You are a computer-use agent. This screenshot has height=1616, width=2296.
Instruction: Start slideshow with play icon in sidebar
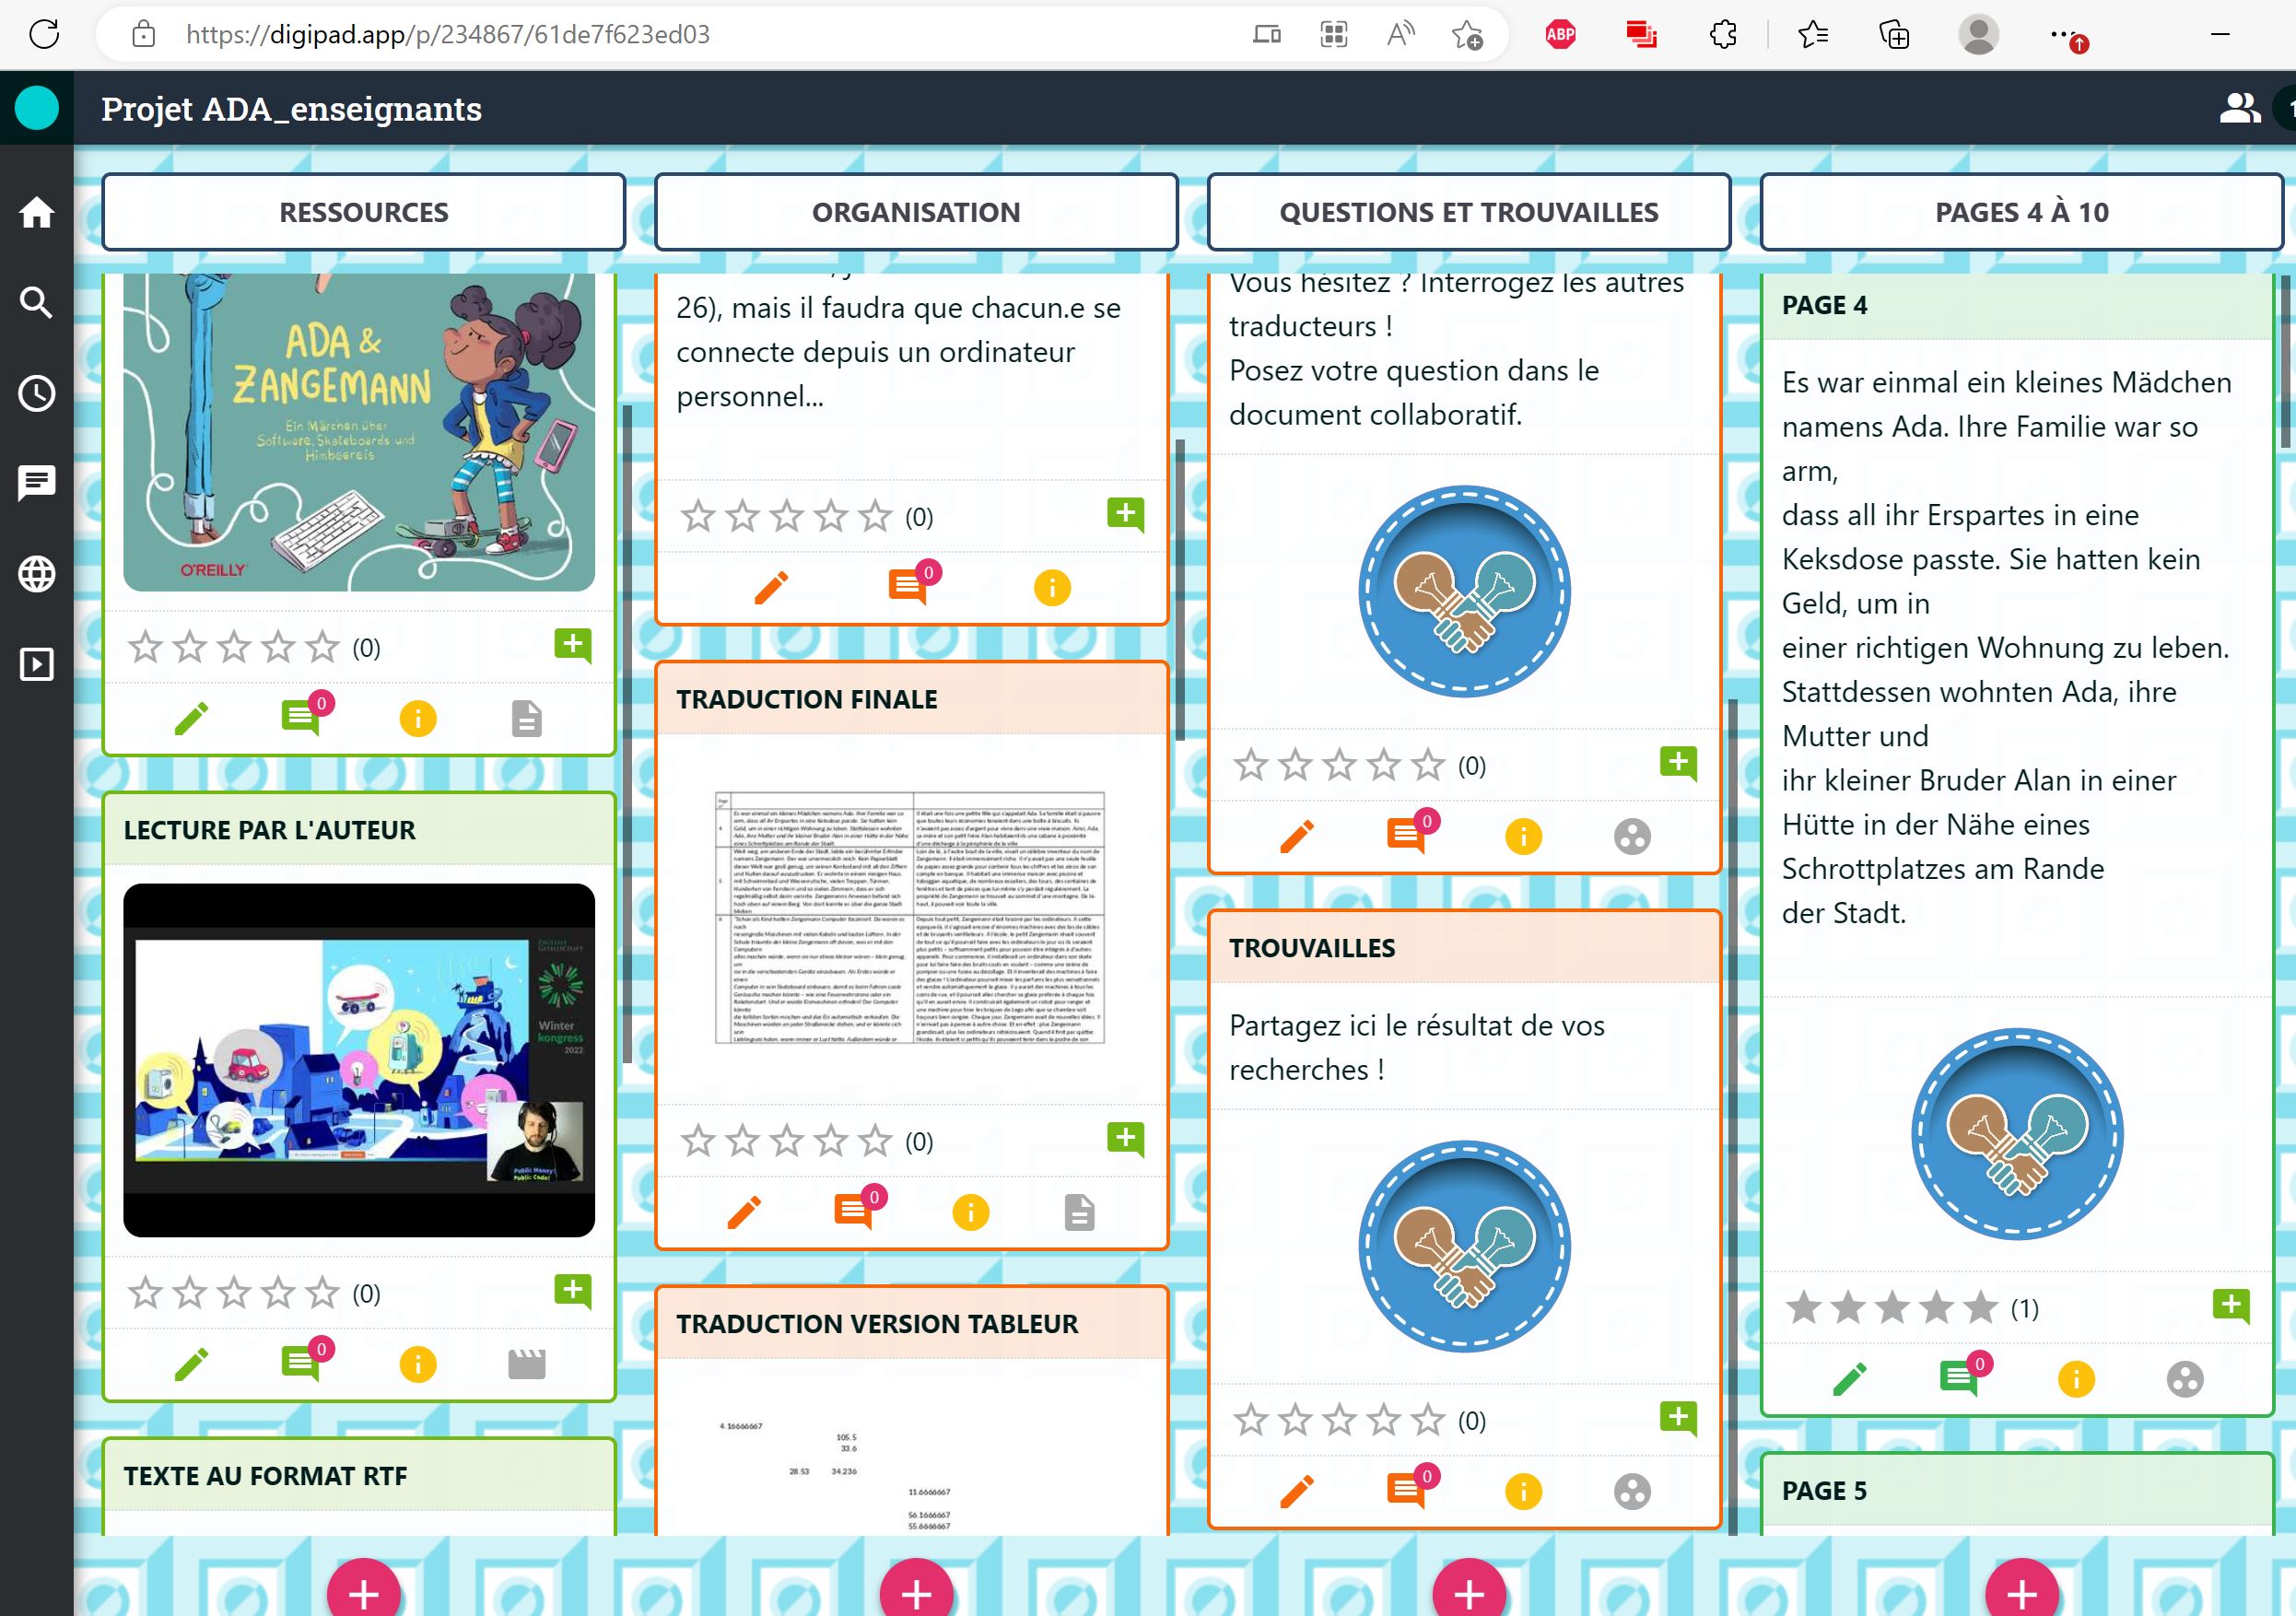click(x=37, y=664)
